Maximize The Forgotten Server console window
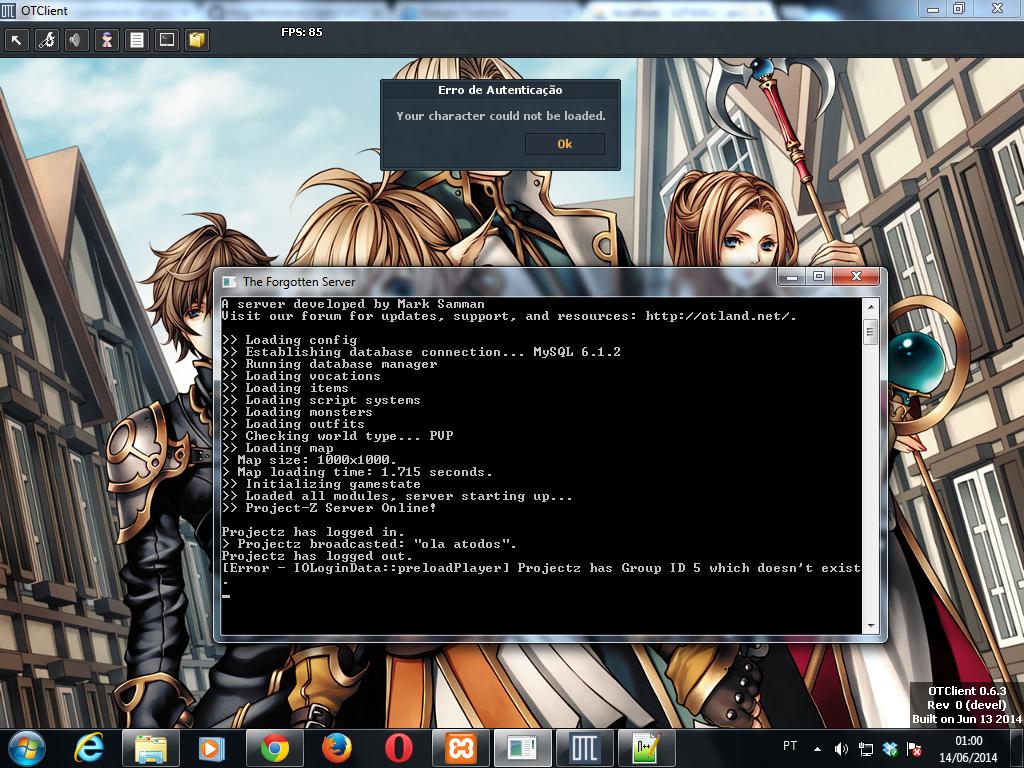 [819, 276]
